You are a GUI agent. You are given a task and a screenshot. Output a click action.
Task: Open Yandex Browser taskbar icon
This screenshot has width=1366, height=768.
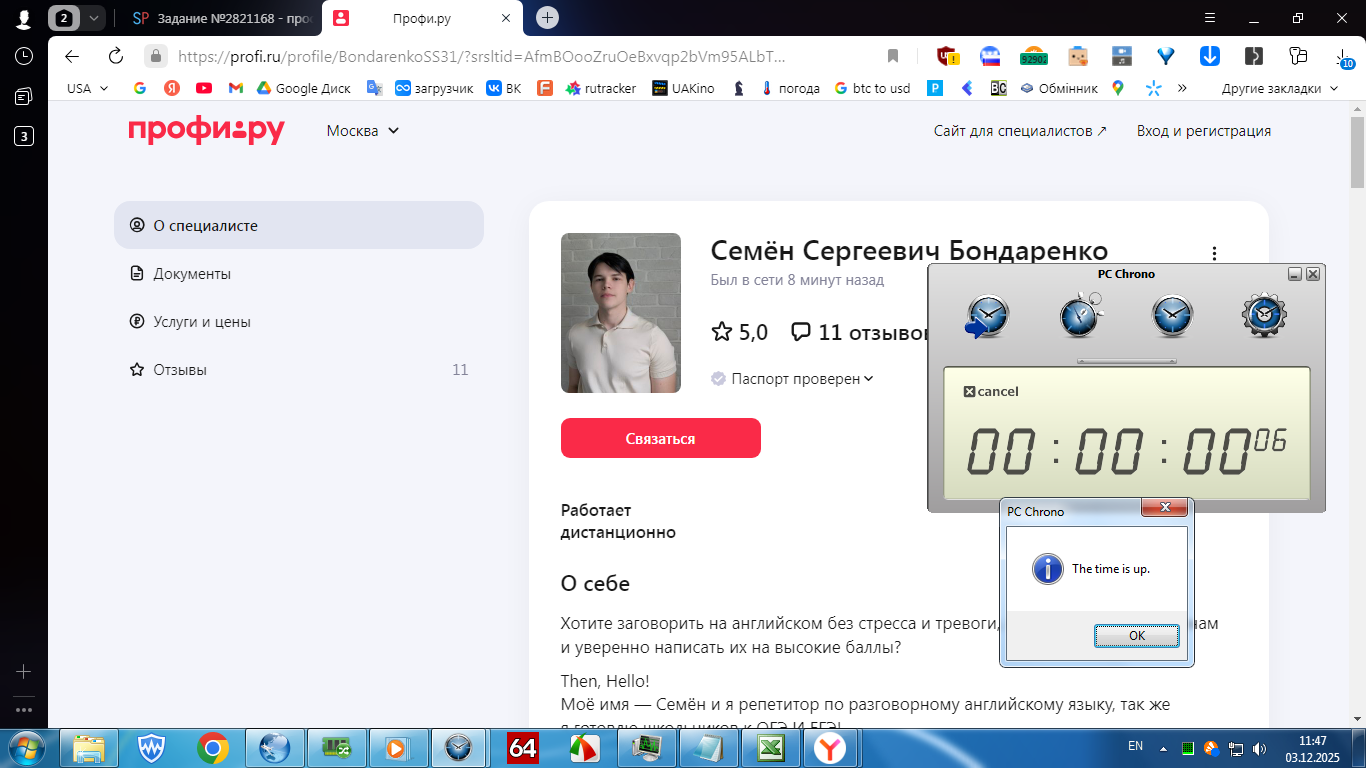pos(832,747)
